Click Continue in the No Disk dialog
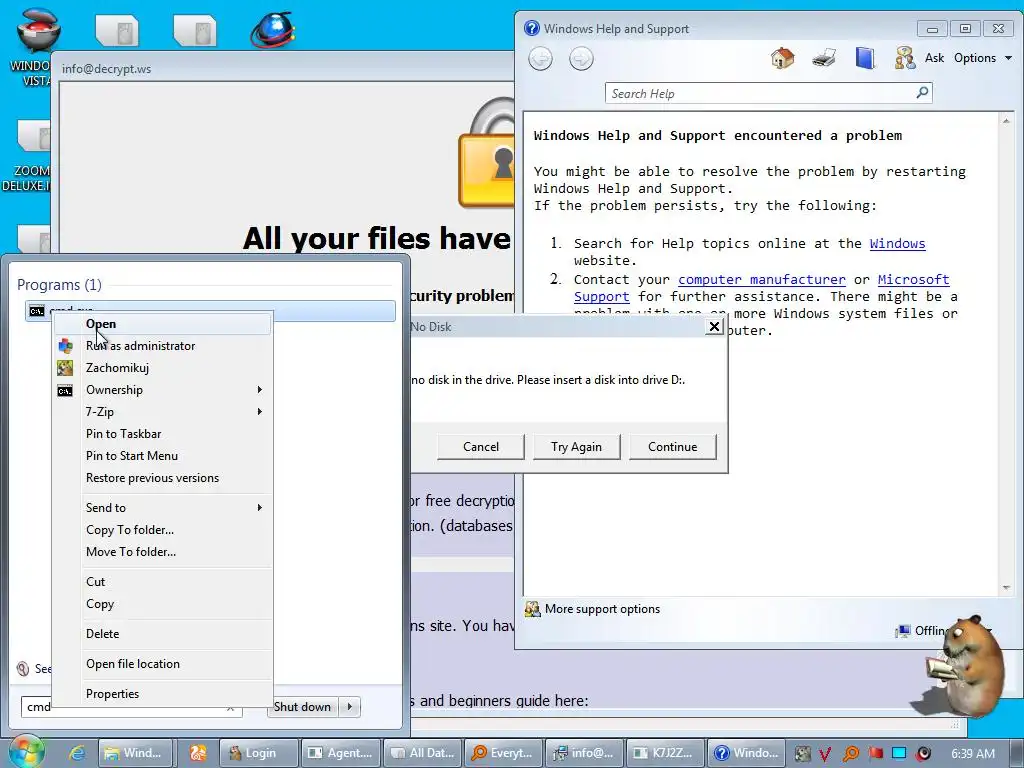The width and height of the screenshot is (1024, 768). pos(673,447)
